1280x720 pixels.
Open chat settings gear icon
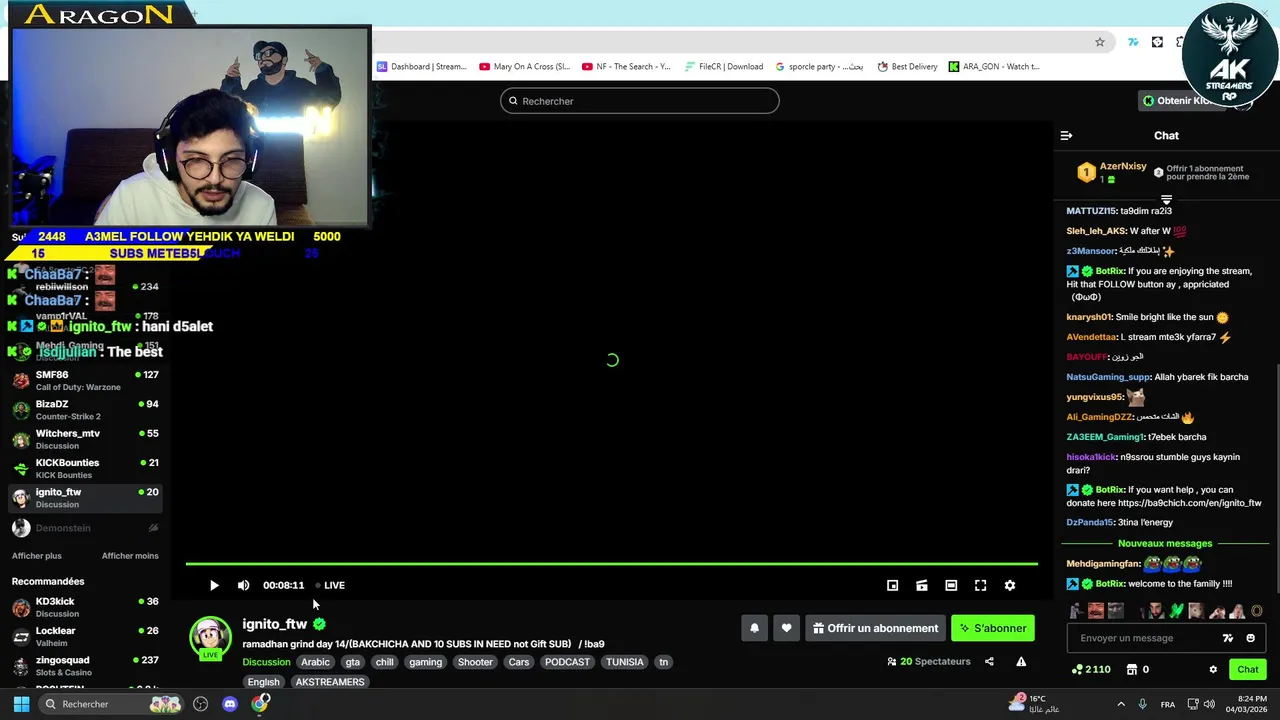click(1213, 669)
